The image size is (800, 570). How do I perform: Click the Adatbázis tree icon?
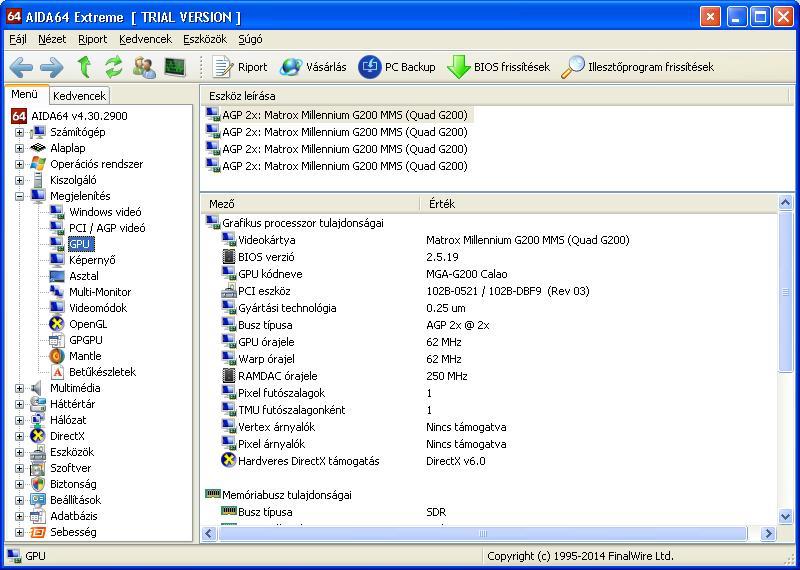click(x=38, y=516)
